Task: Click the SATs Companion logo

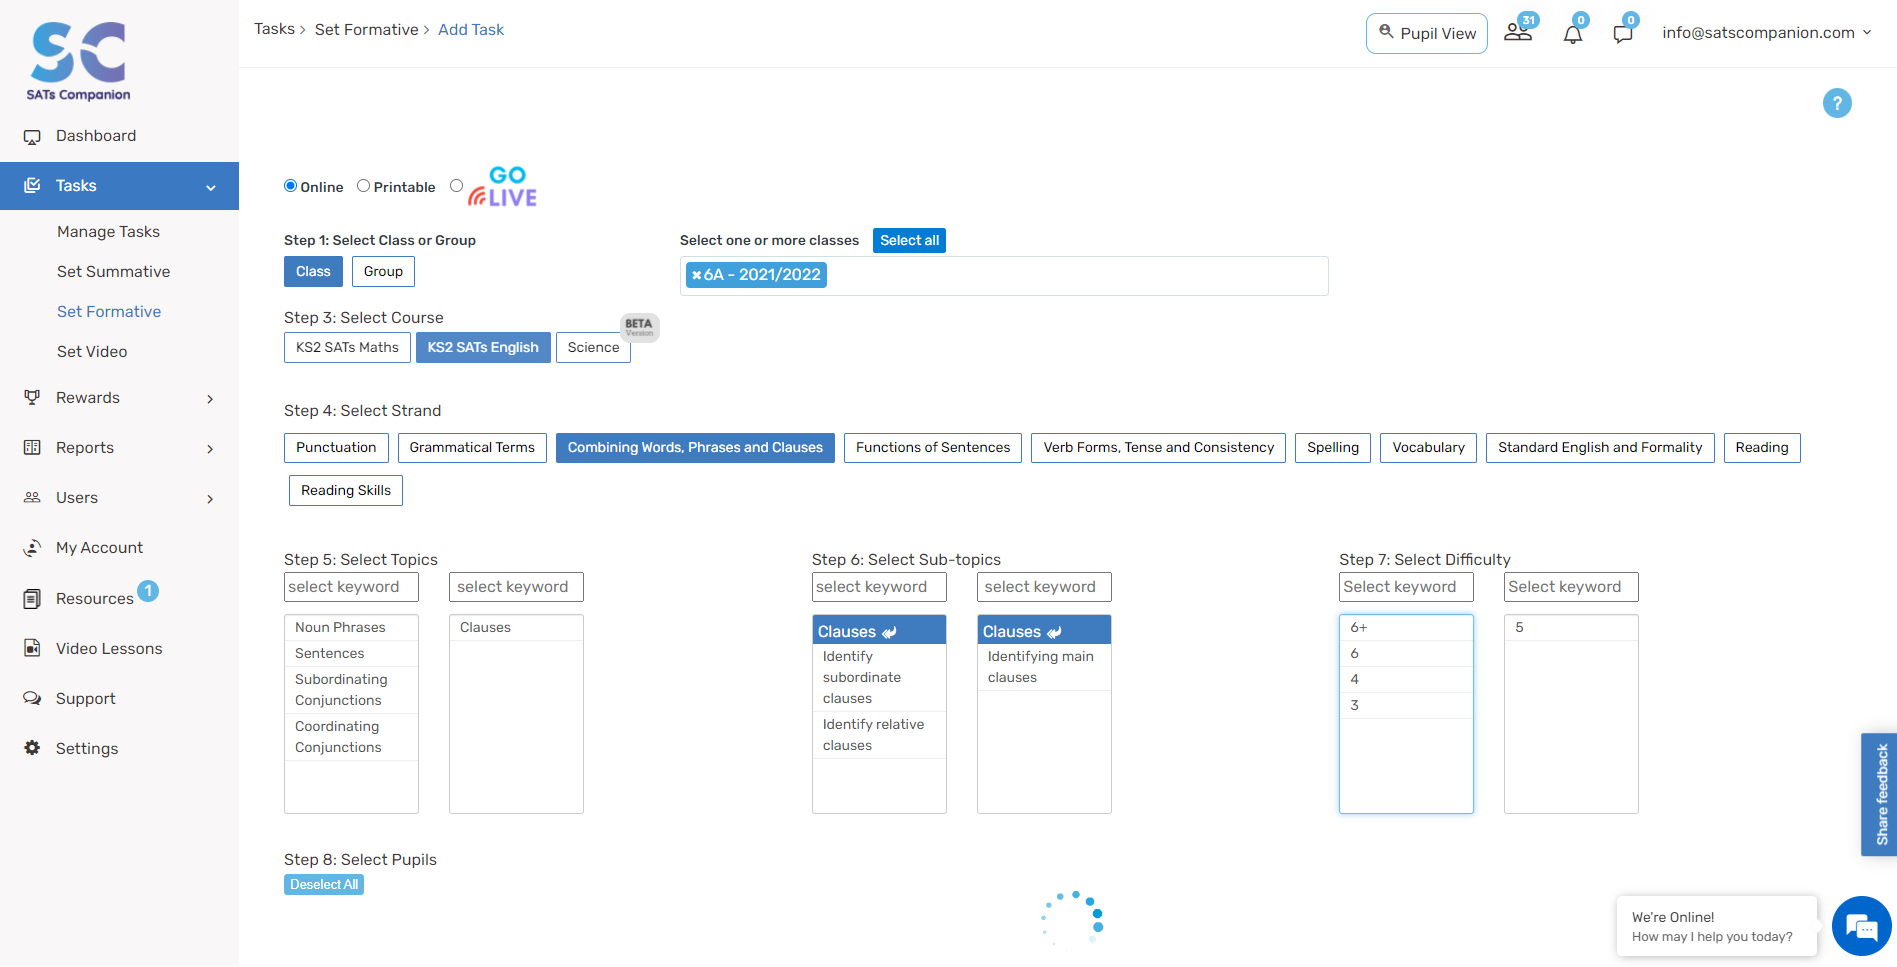Action: 79,61
